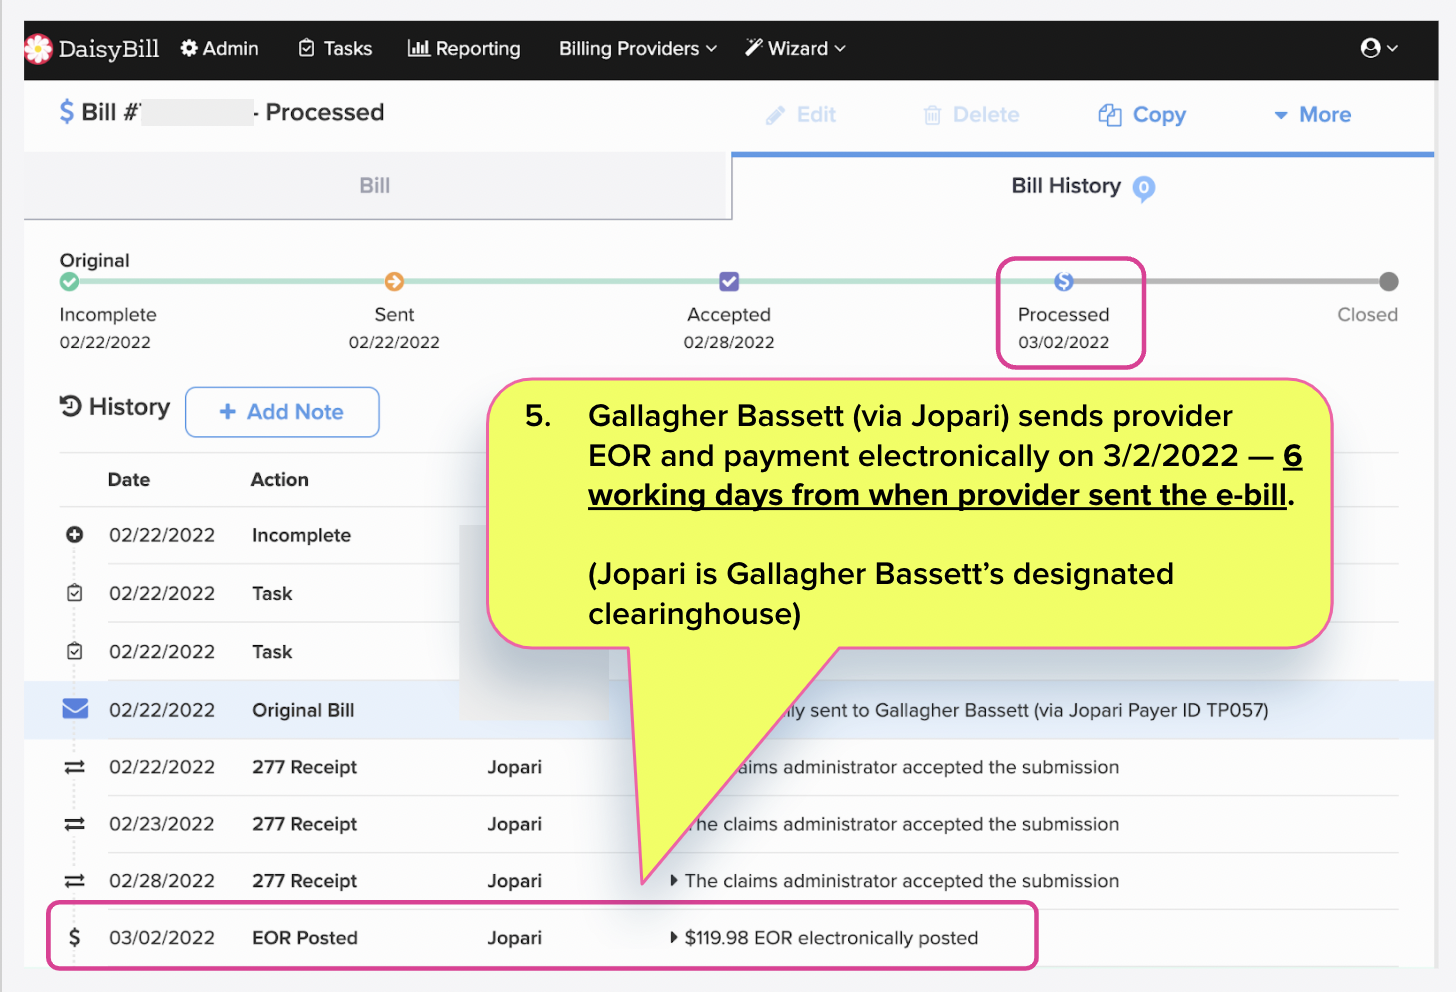The height and width of the screenshot is (992, 1456).
Task: Expand the Billing Providers dropdown
Action: (637, 48)
